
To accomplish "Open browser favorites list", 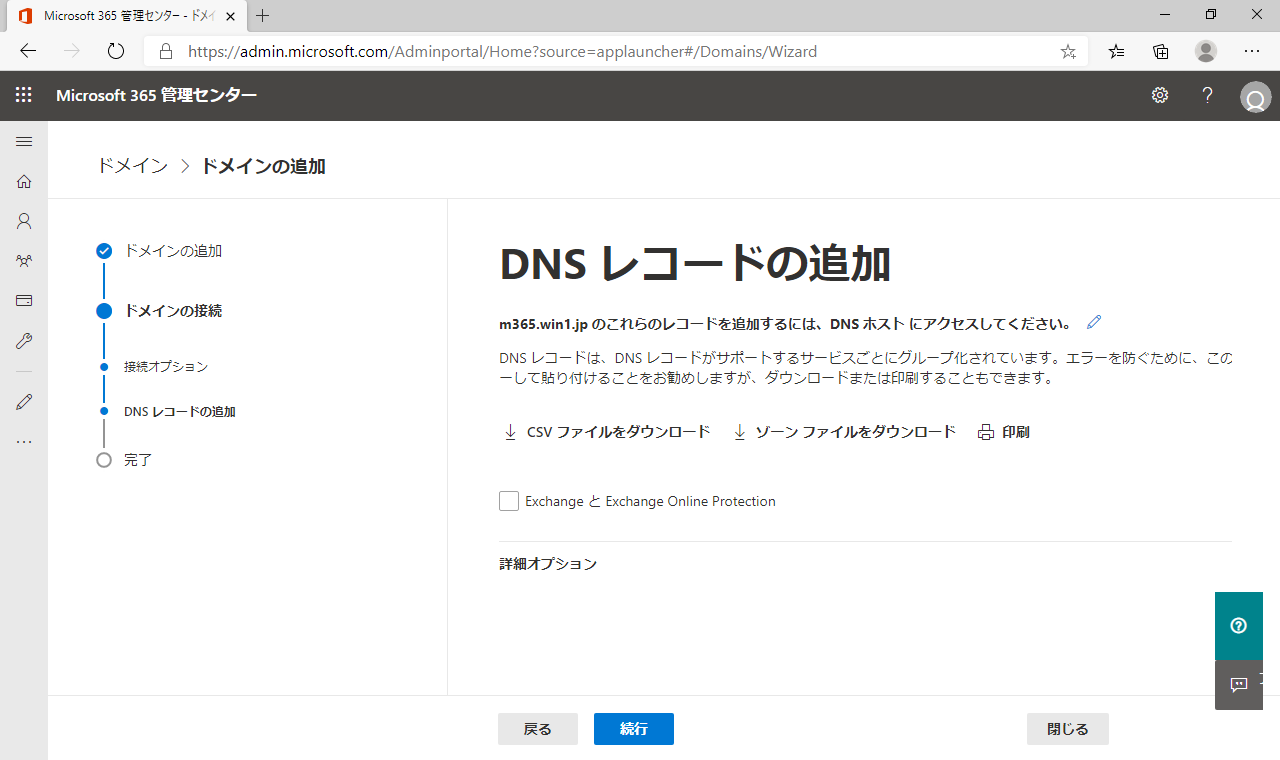I will (x=1117, y=51).
